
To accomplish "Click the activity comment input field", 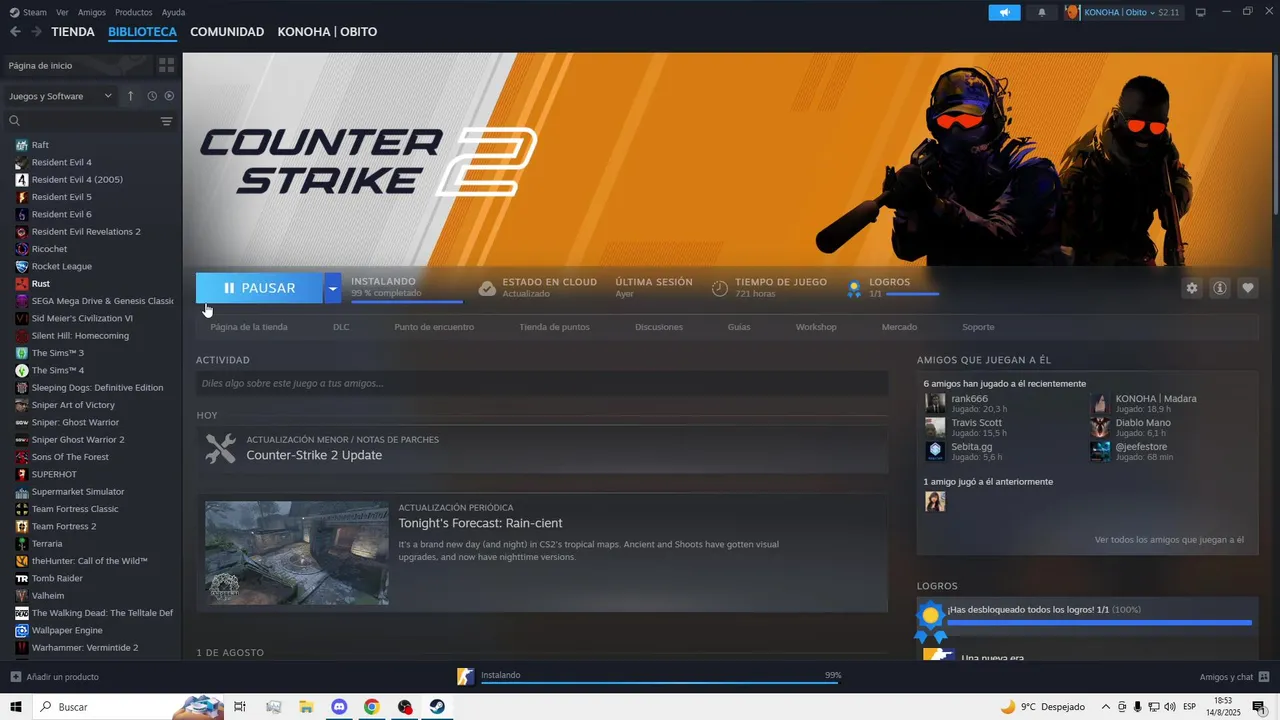I will [541, 383].
